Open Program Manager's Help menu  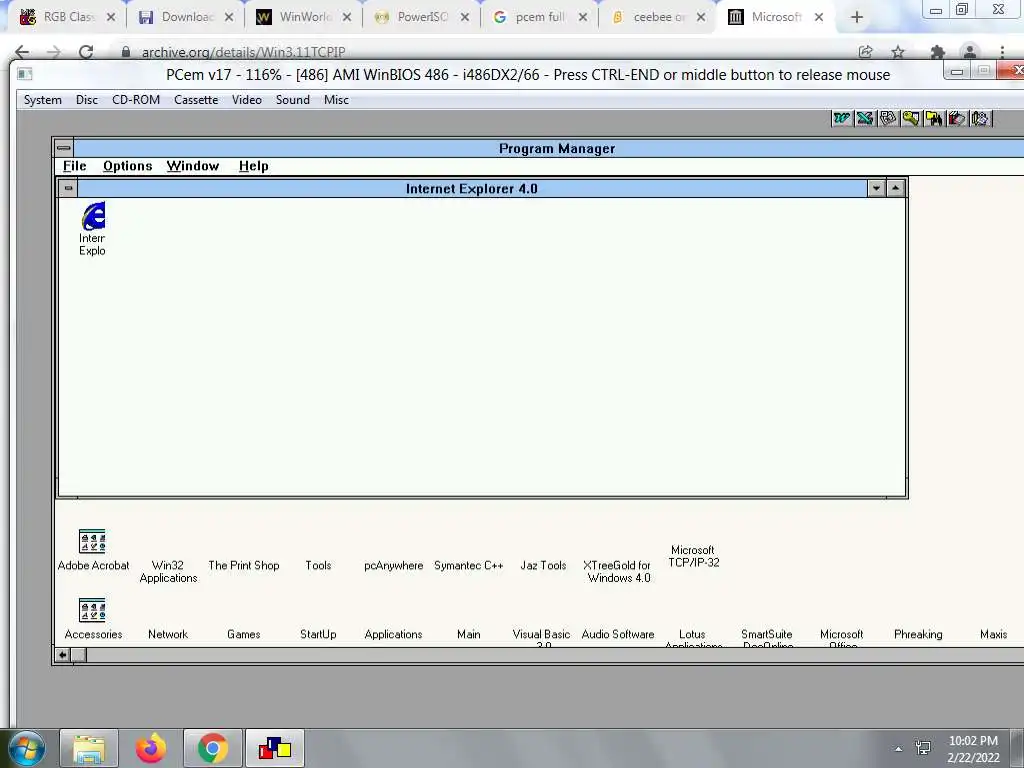point(253,166)
